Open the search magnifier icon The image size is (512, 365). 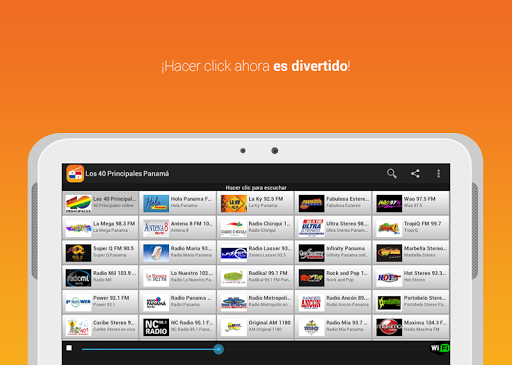tap(392, 174)
